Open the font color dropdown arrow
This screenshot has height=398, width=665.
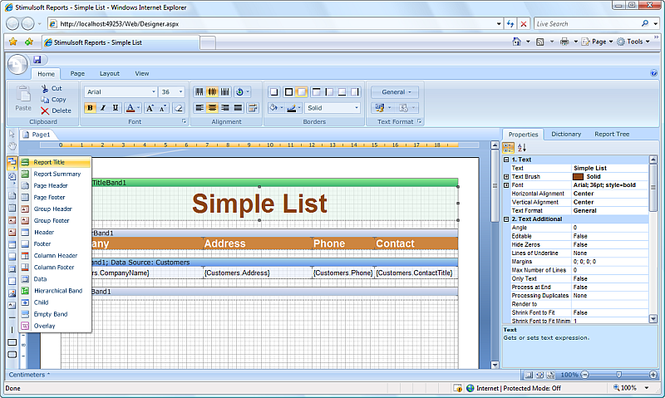(x=138, y=108)
